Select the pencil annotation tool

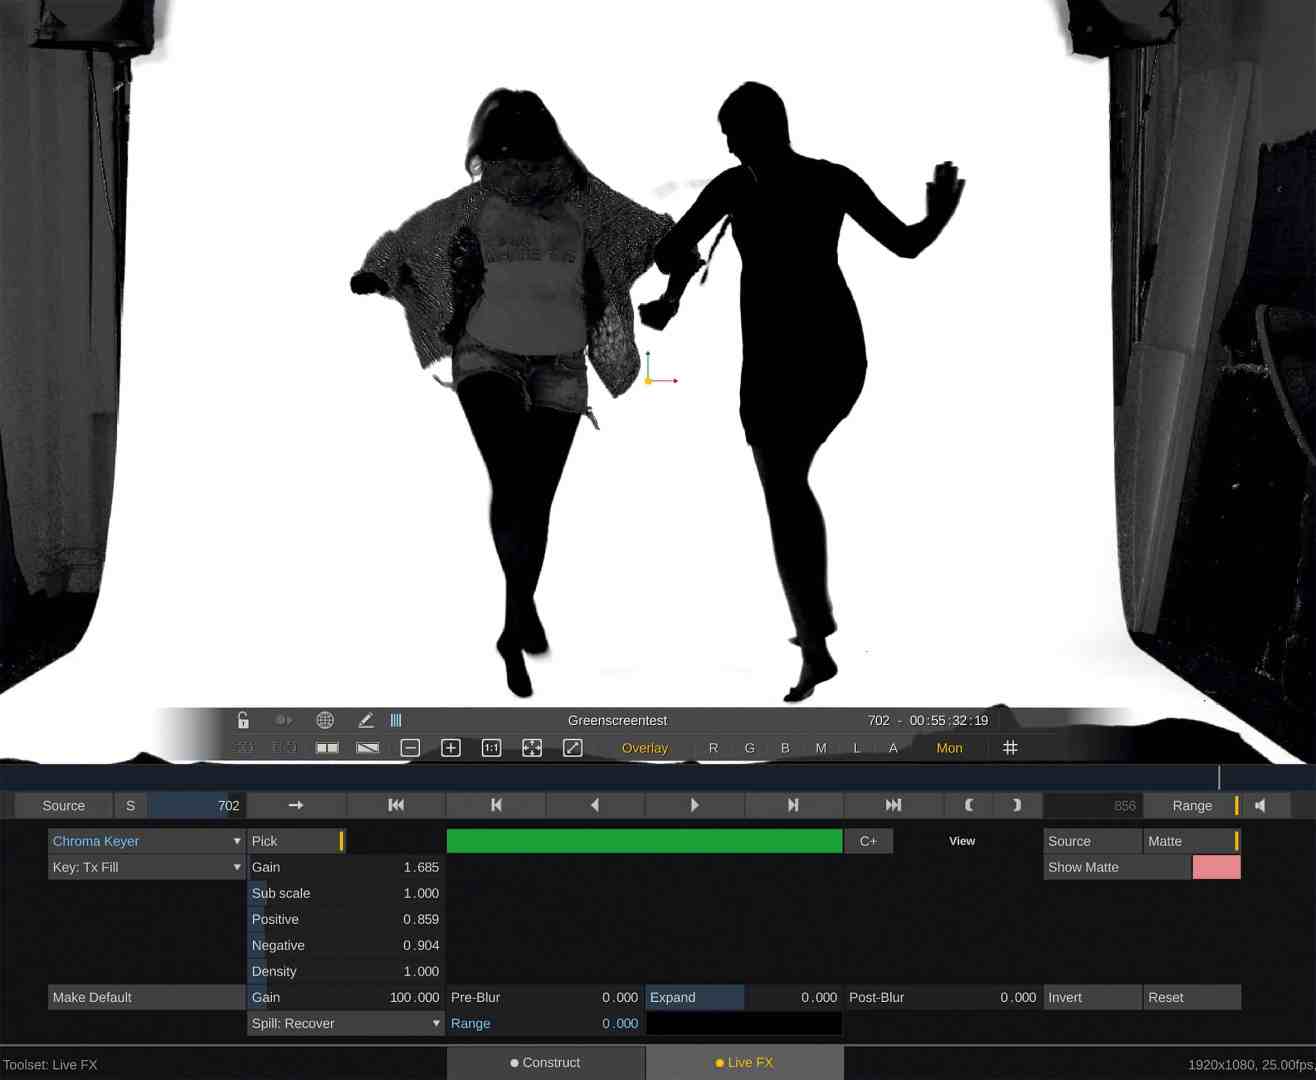tap(366, 720)
